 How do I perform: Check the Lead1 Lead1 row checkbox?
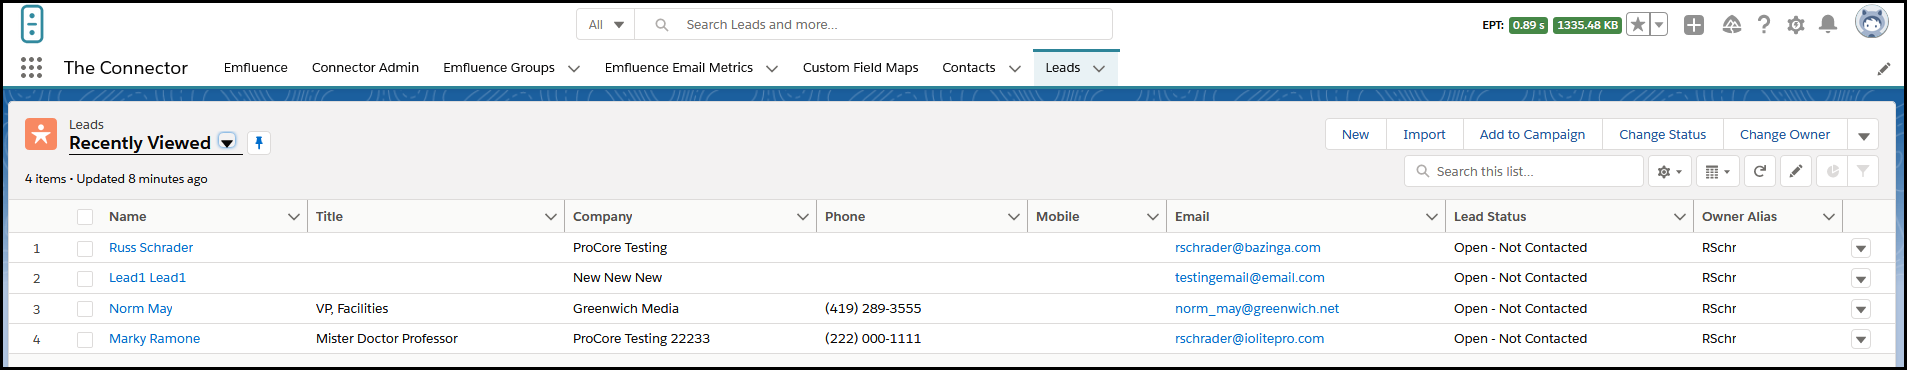coord(85,278)
